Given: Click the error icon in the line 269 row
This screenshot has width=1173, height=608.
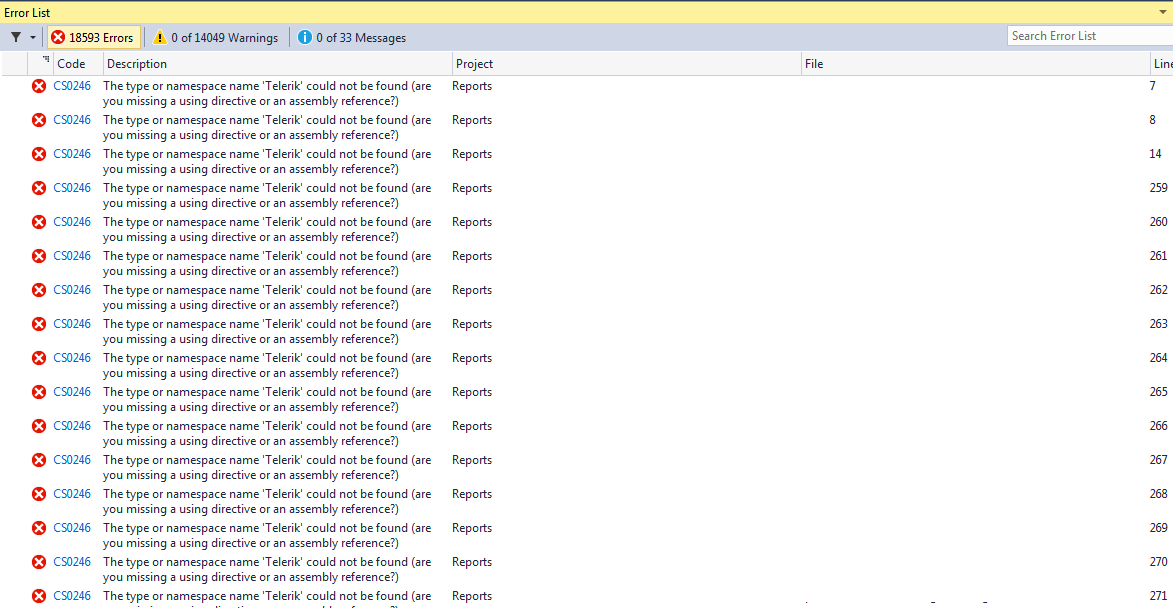Looking at the screenshot, I should pos(39,528).
